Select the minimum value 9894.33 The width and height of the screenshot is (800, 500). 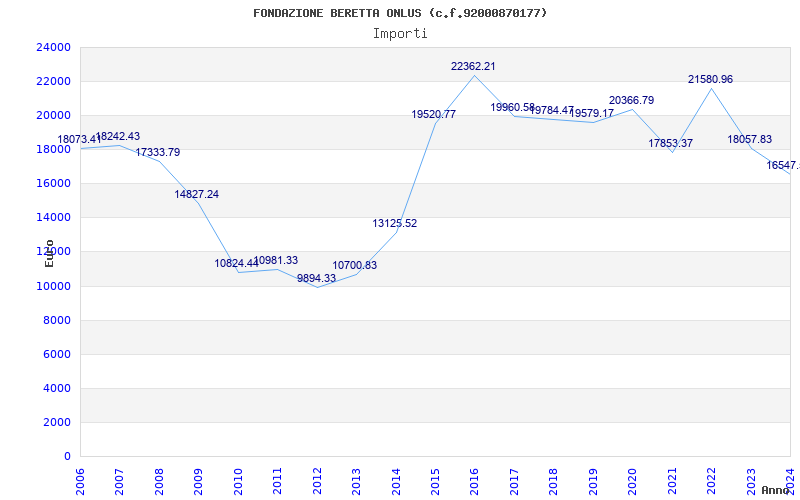pos(316,278)
